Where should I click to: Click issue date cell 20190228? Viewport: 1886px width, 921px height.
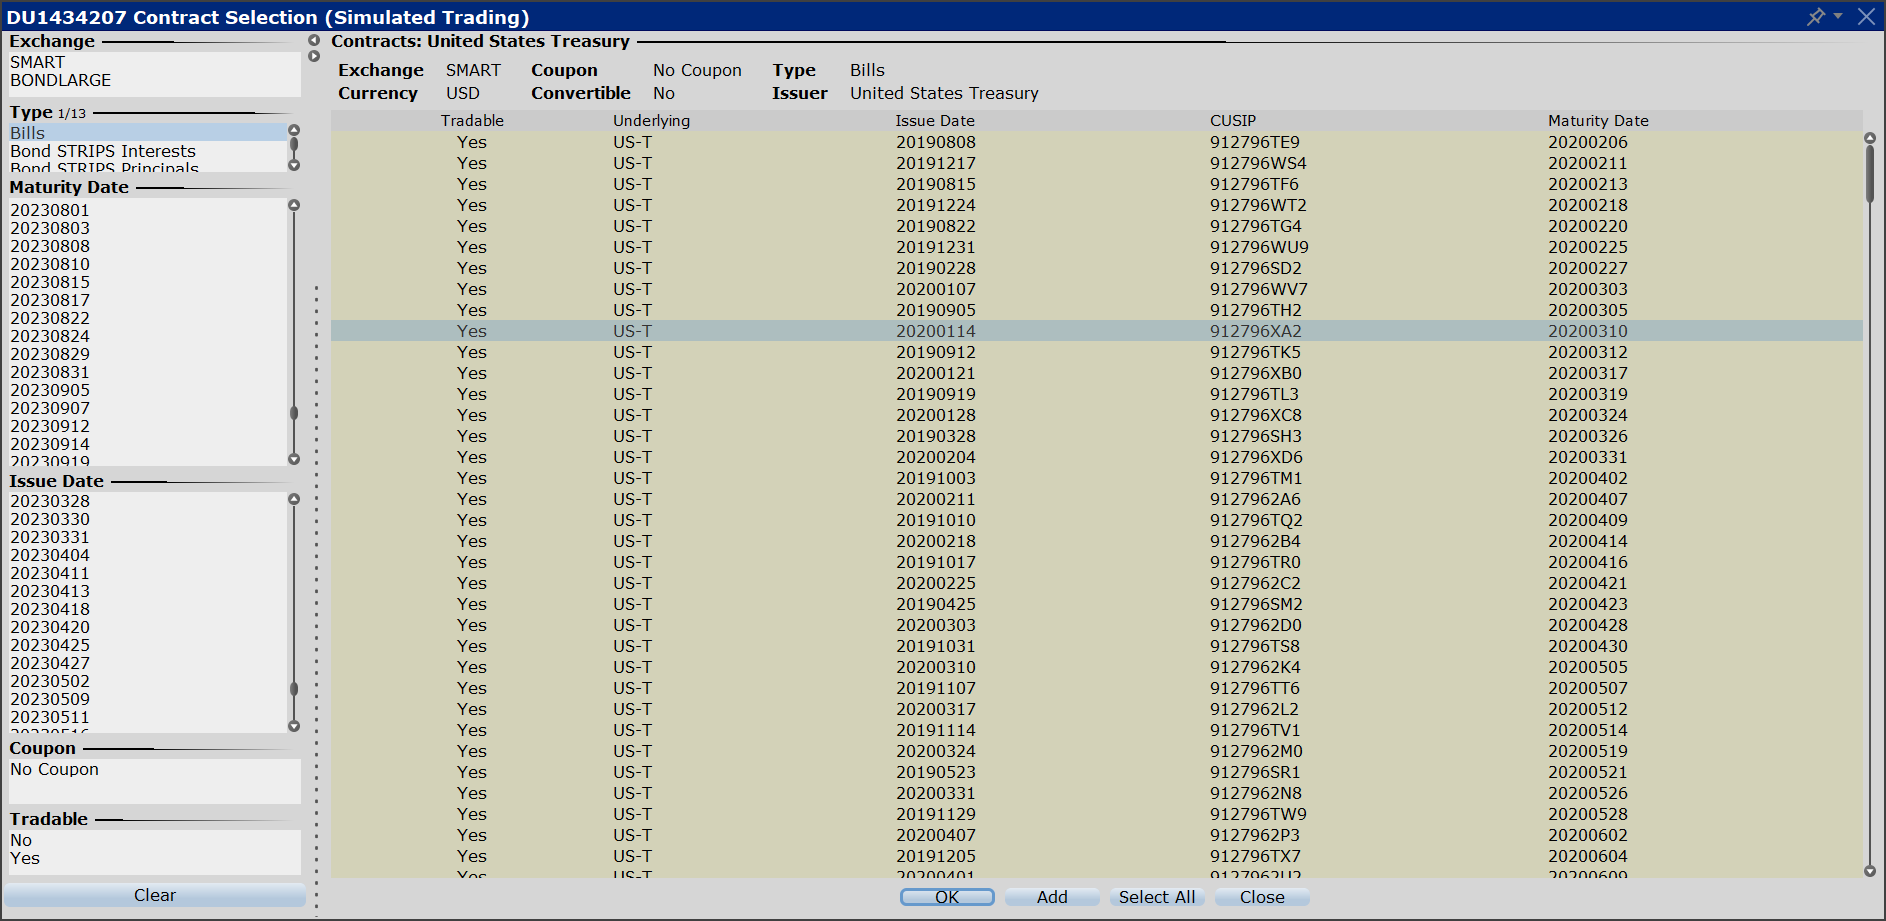coord(936,268)
